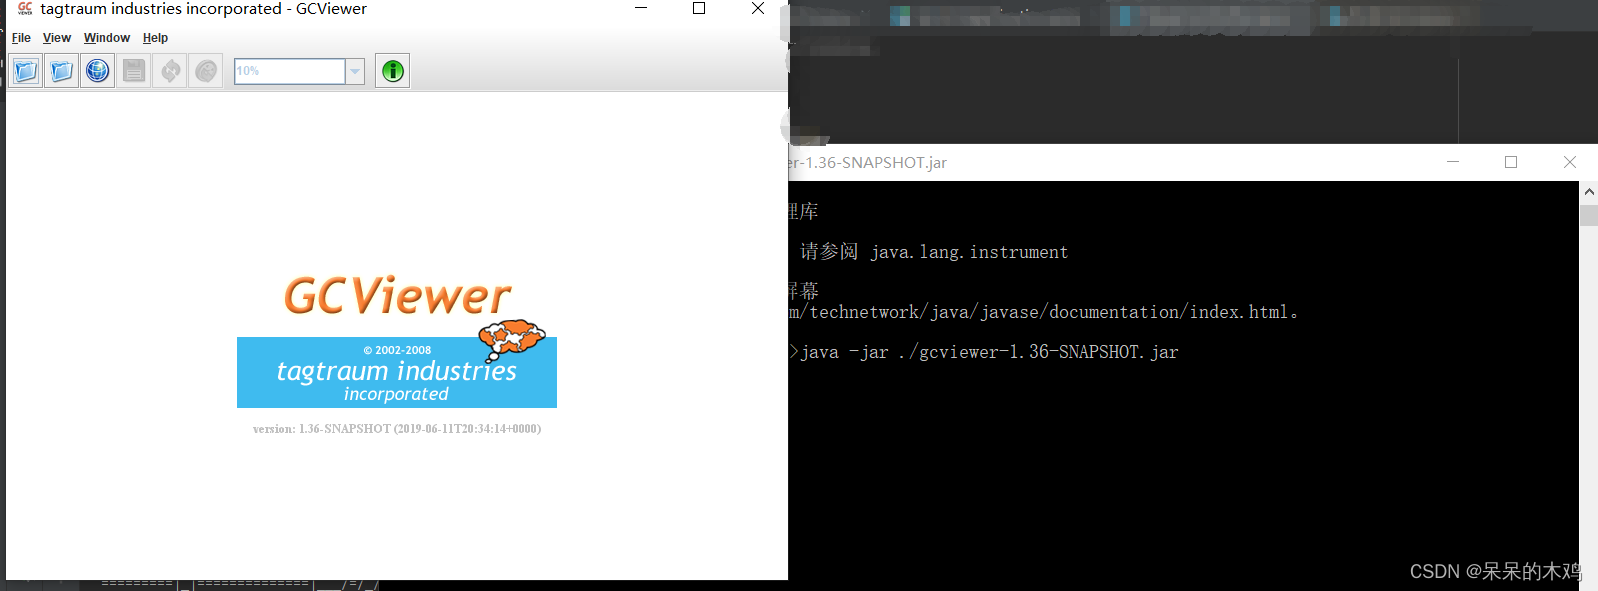Minimize the GCViewer window

click(641, 9)
